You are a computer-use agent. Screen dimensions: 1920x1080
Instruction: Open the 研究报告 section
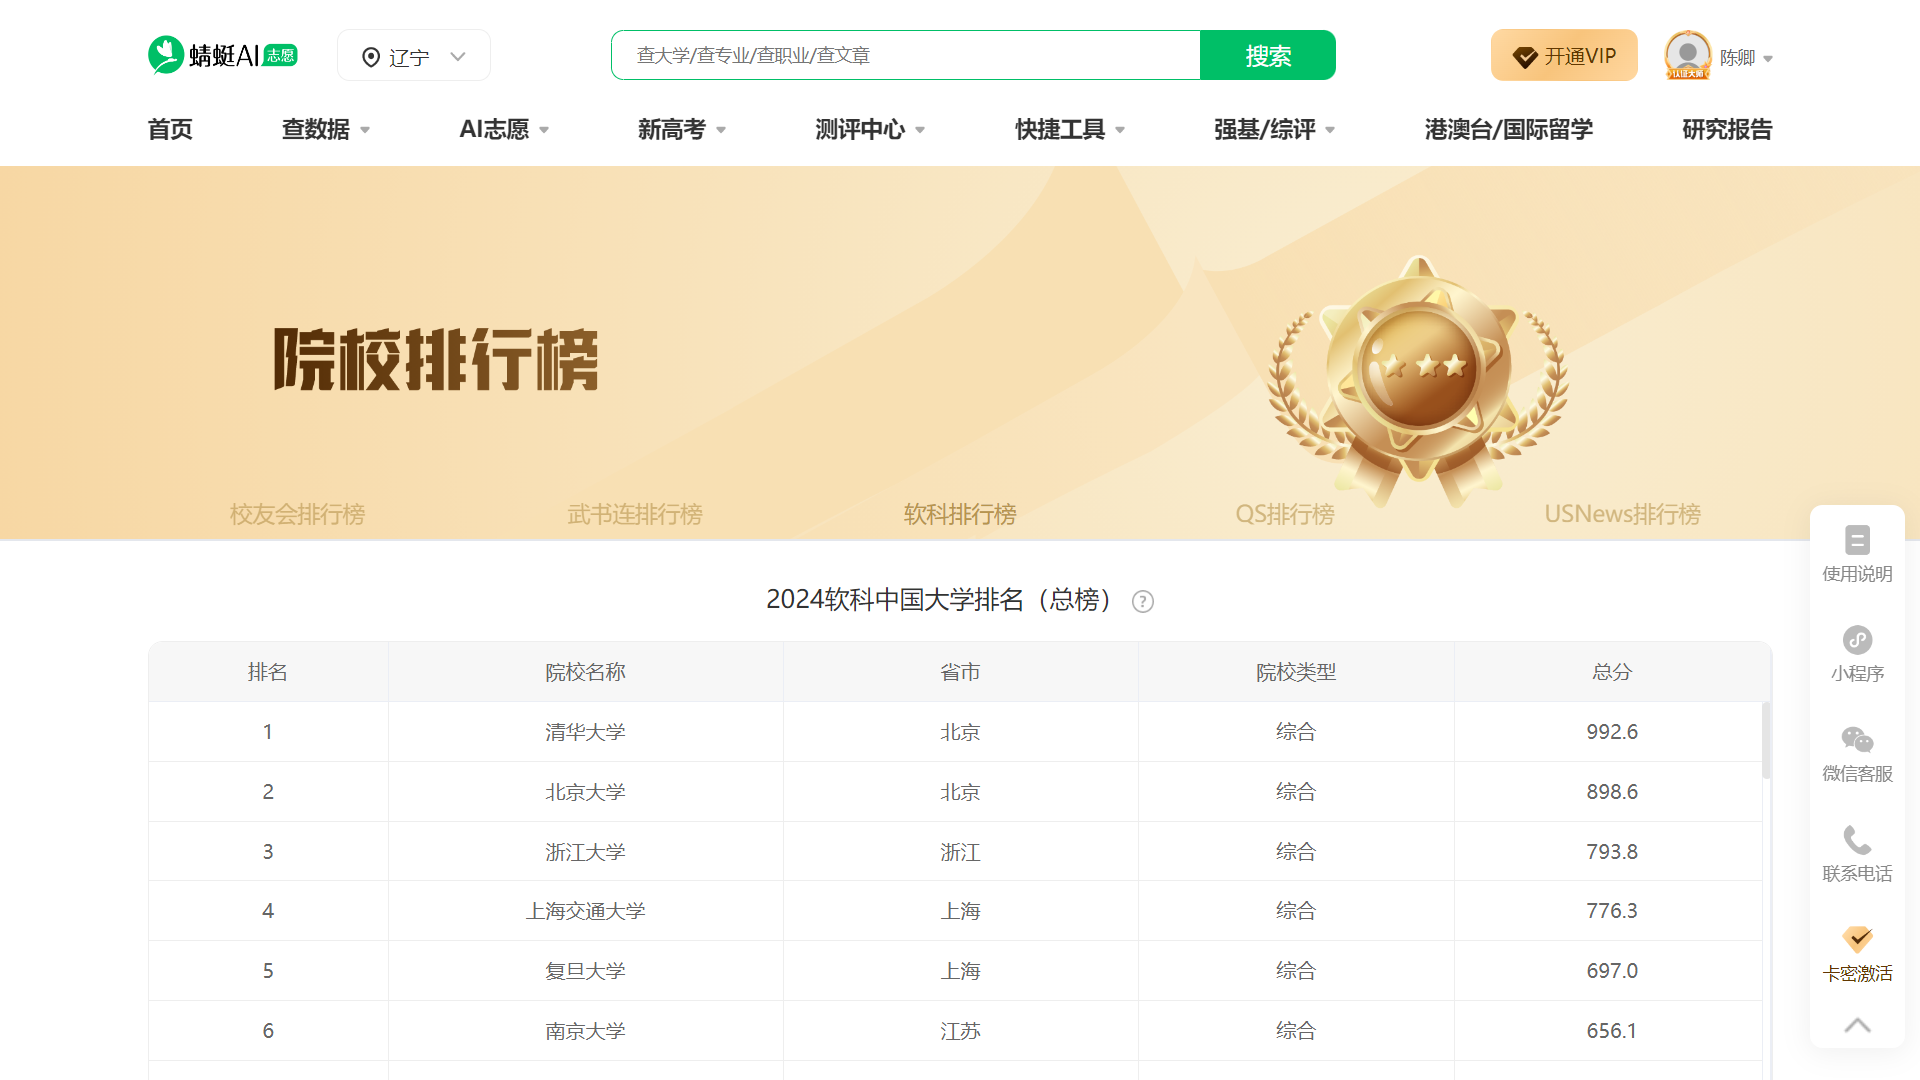click(x=1725, y=129)
